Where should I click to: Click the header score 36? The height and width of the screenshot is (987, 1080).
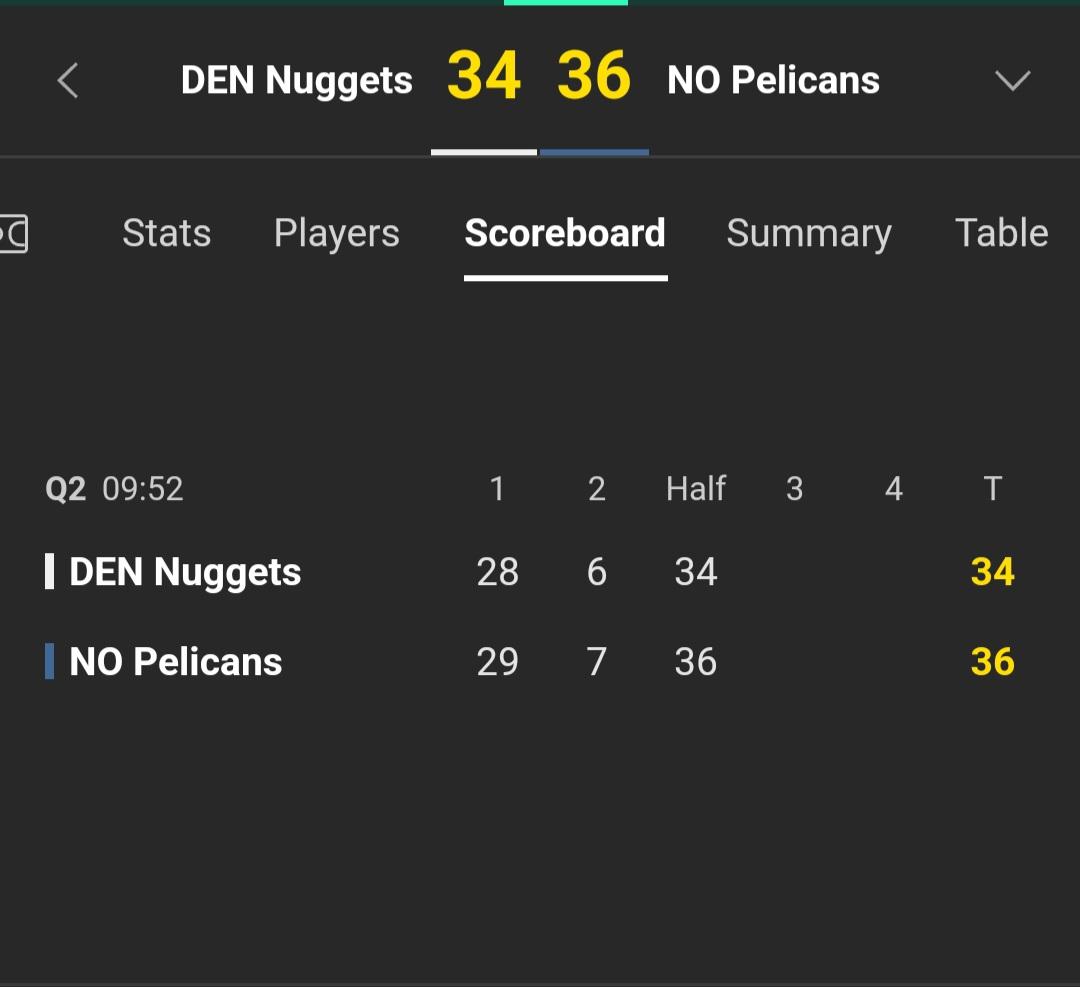[x=594, y=76]
